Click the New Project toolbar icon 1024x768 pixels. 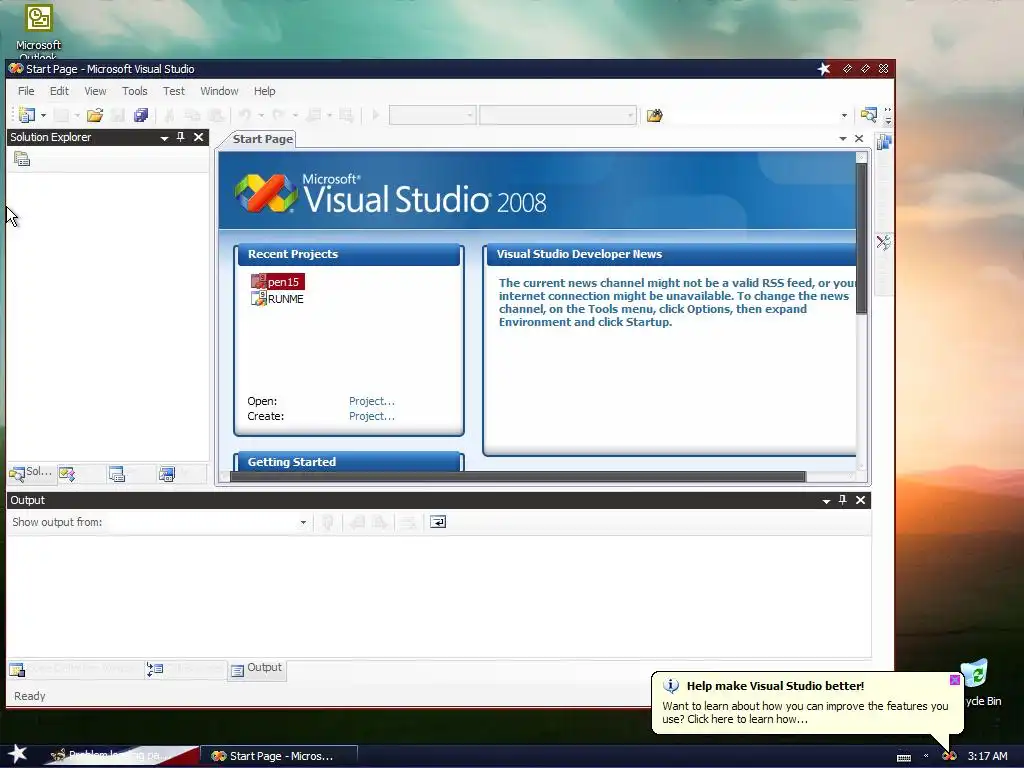27,116
